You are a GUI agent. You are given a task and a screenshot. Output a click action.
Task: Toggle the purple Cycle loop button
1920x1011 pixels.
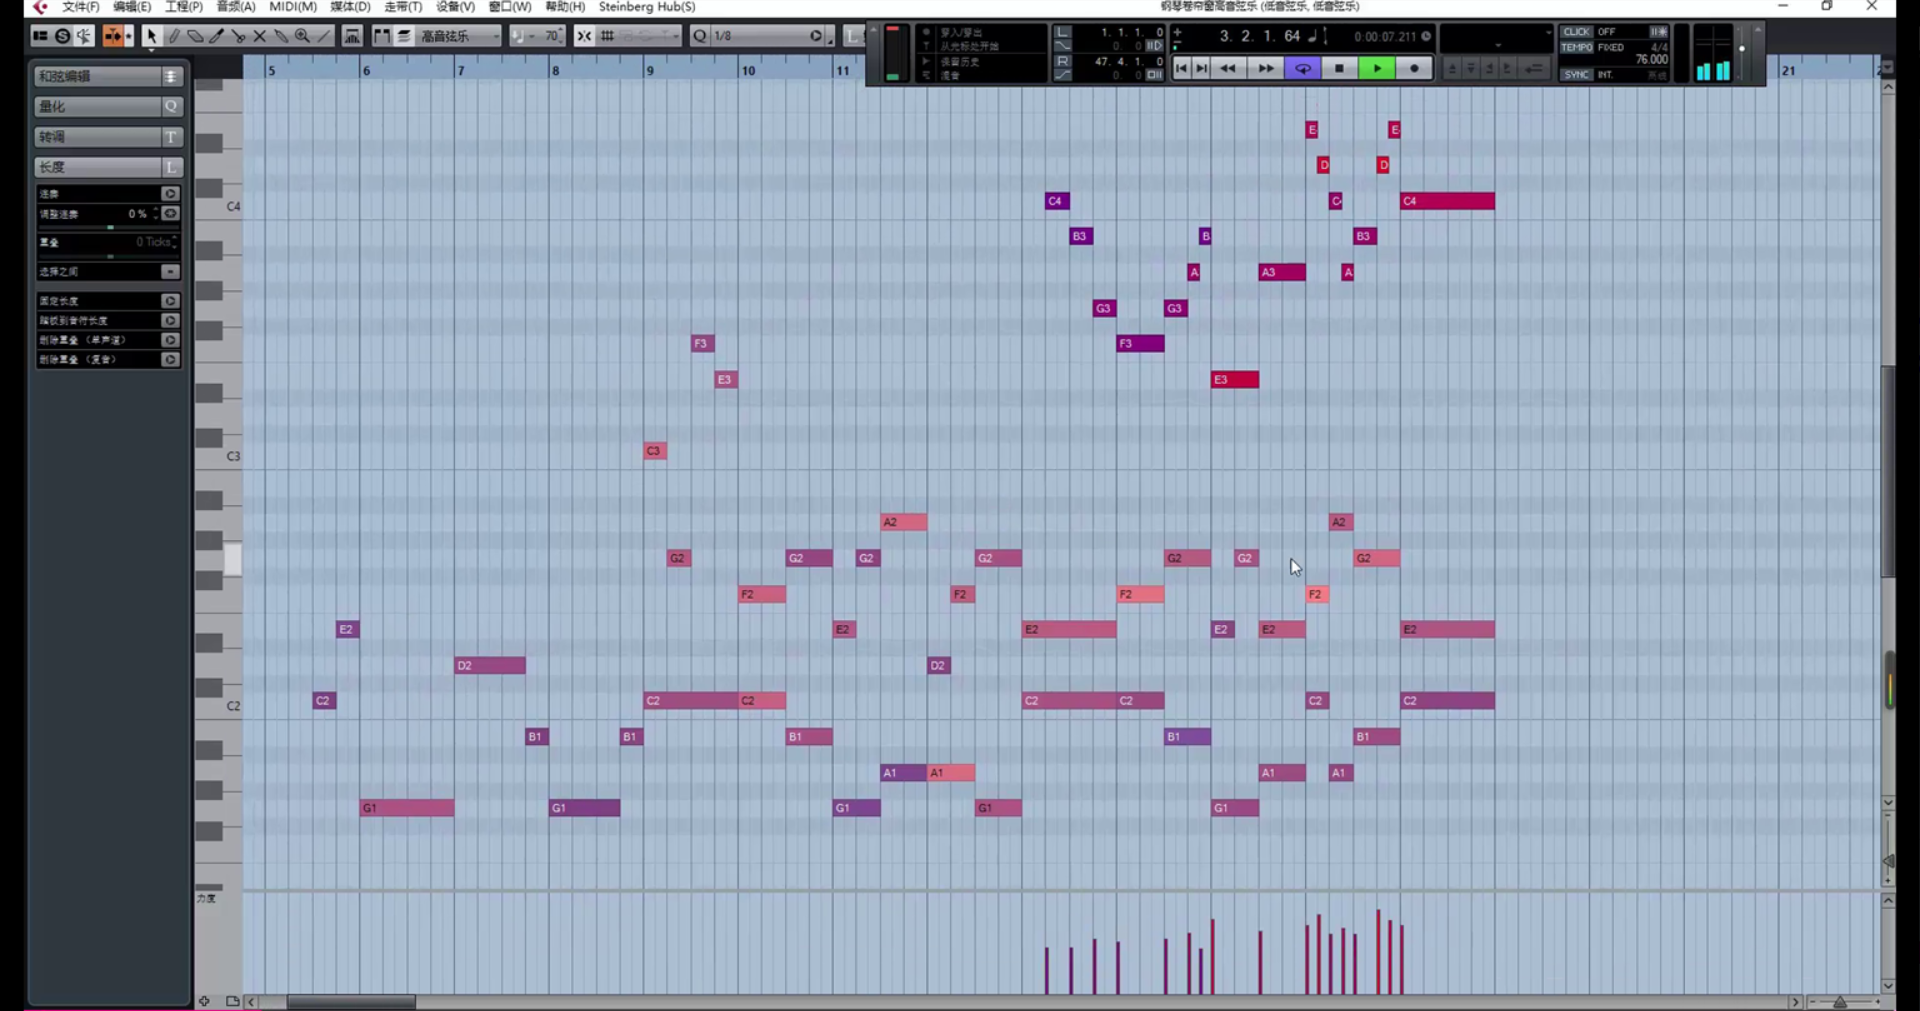1303,68
